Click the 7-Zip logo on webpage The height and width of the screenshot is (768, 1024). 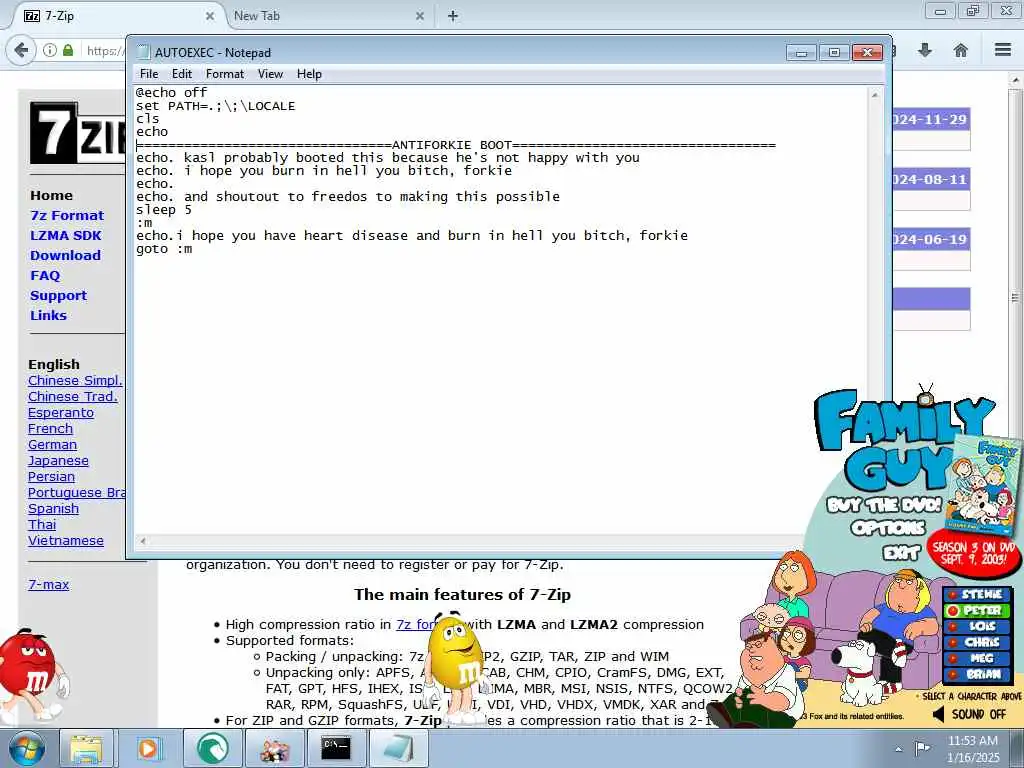tap(77, 133)
